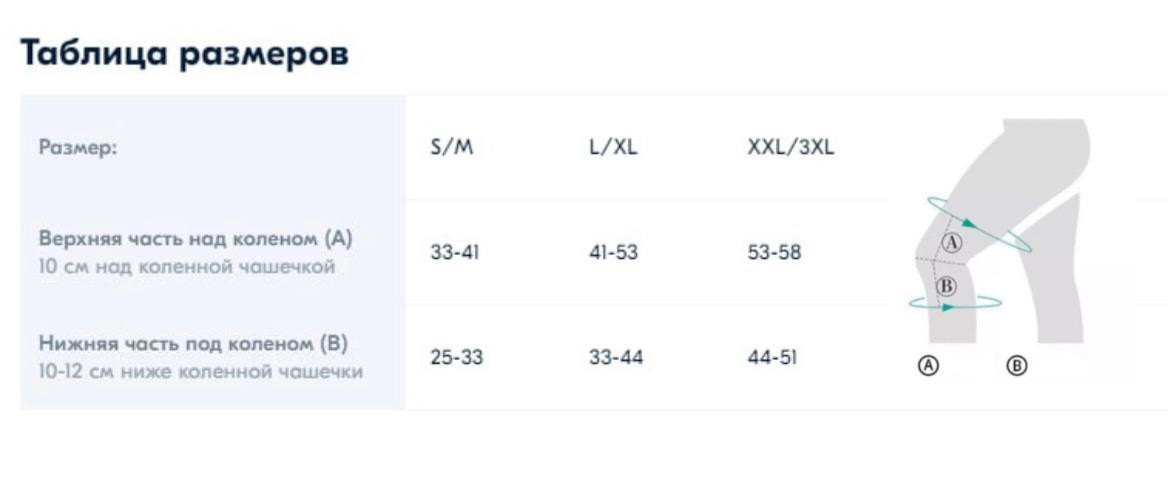Viewport: 1168px width, 501px height.
Task: Click the Верхняя часть над коленом (A) label
Action: 195,239
